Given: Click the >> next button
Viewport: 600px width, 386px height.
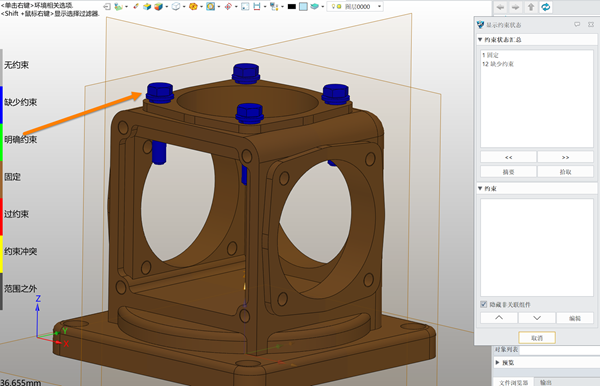Looking at the screenshot, I should (565, 157).
